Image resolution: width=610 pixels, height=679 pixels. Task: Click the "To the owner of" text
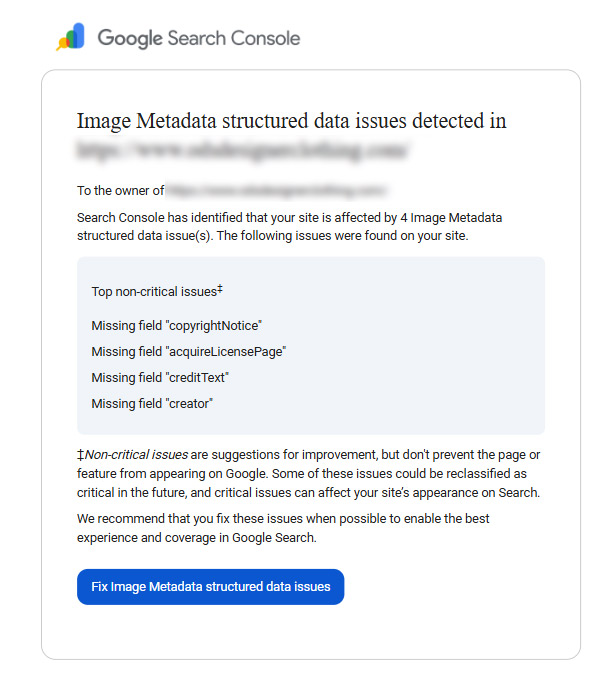120,190
